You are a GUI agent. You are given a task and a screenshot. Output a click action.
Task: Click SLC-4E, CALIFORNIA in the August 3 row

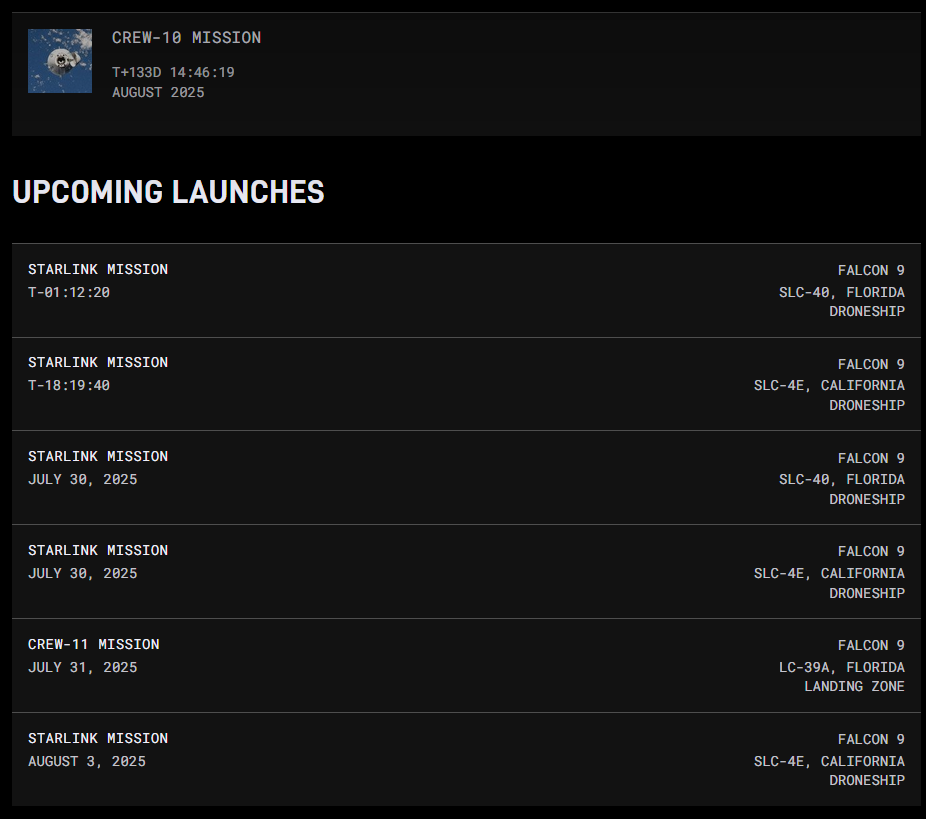coord(829,761)
